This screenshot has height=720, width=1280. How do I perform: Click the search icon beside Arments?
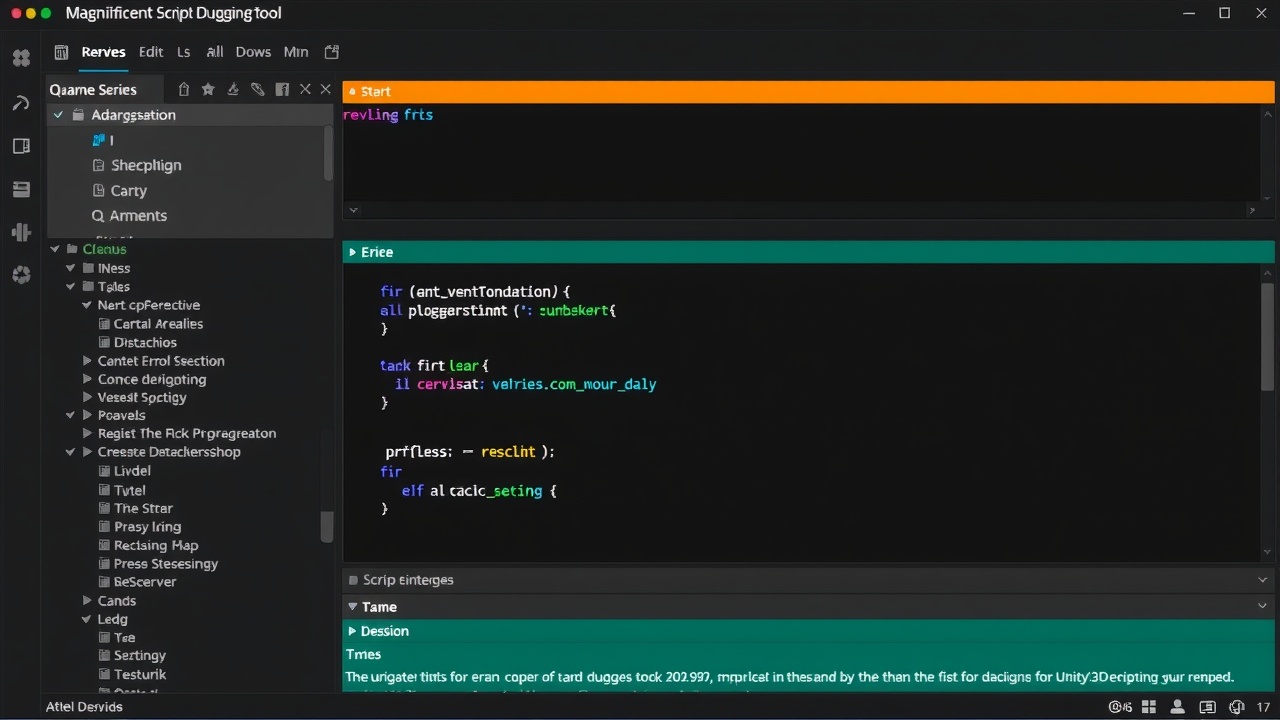pos(98,216)
